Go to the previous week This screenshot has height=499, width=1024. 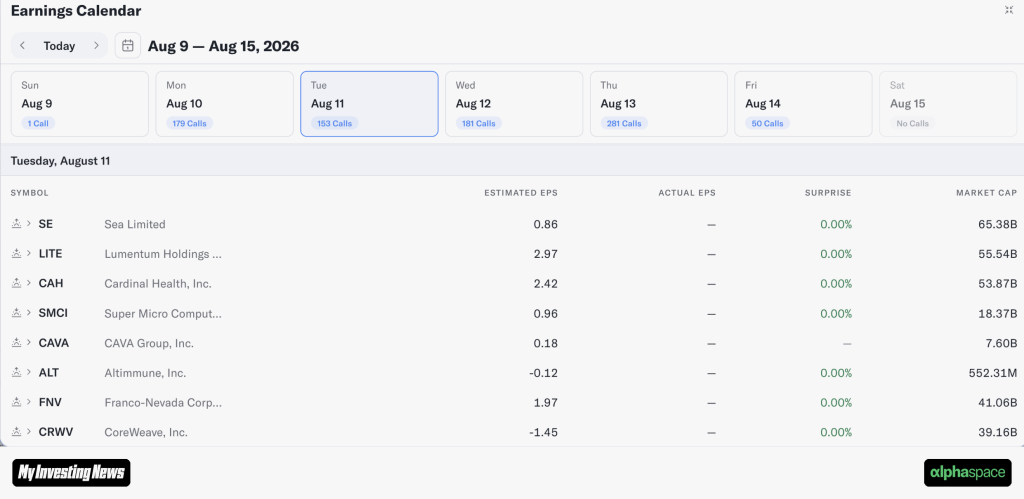click(x=23, y=46)
